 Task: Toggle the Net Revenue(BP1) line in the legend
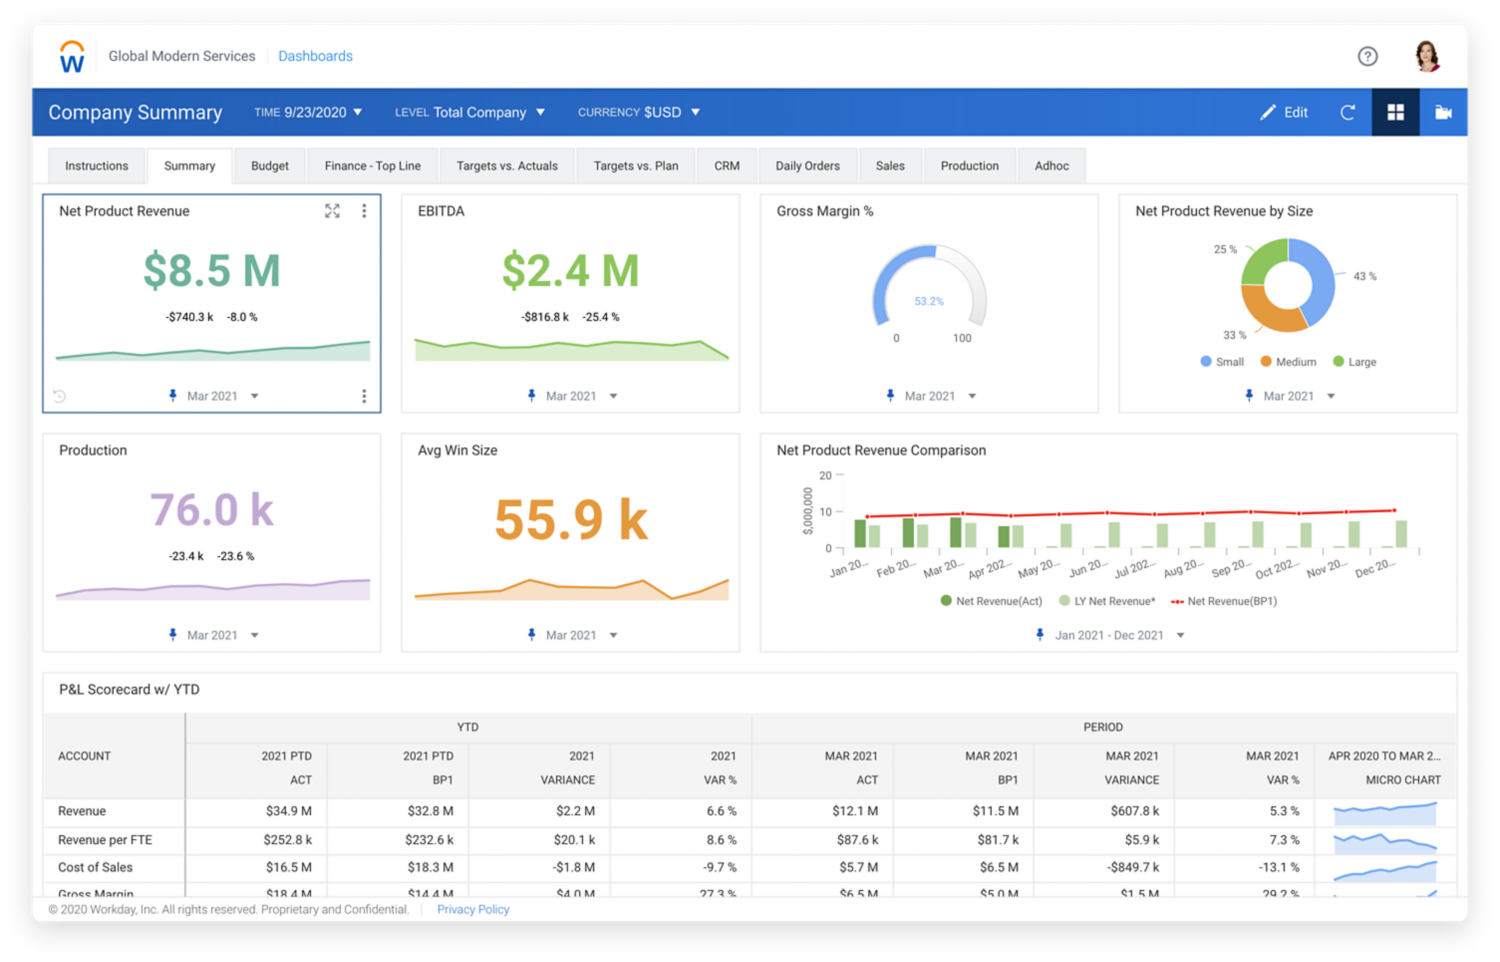tap(1227, 601)
